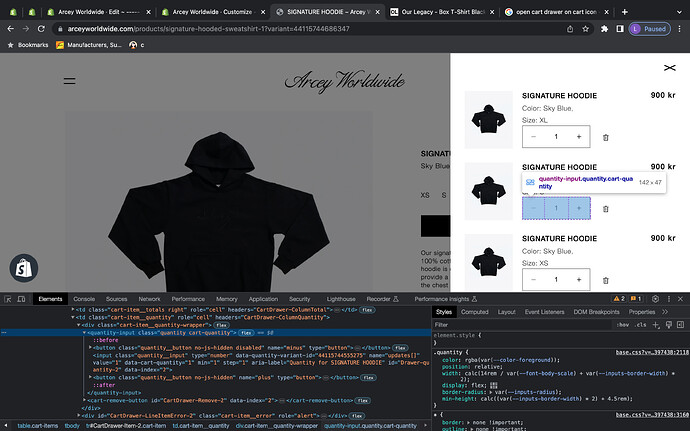Image resolution: width=690 pixels, height=431 pixels.
Task: Add a new style rule with plus icon
Action: tap(656, 324)
